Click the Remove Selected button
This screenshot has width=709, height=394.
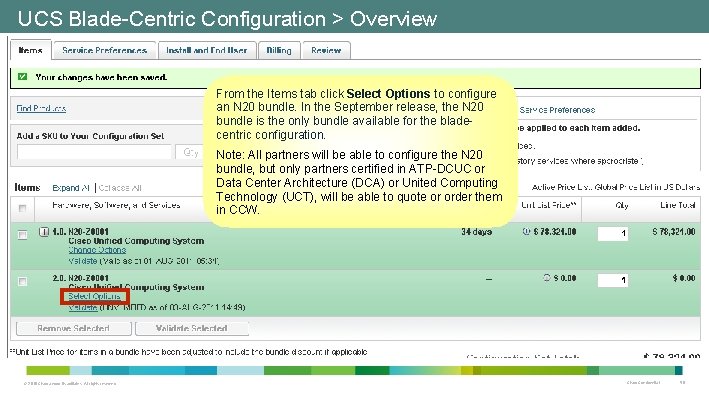(x=74, y=328)
